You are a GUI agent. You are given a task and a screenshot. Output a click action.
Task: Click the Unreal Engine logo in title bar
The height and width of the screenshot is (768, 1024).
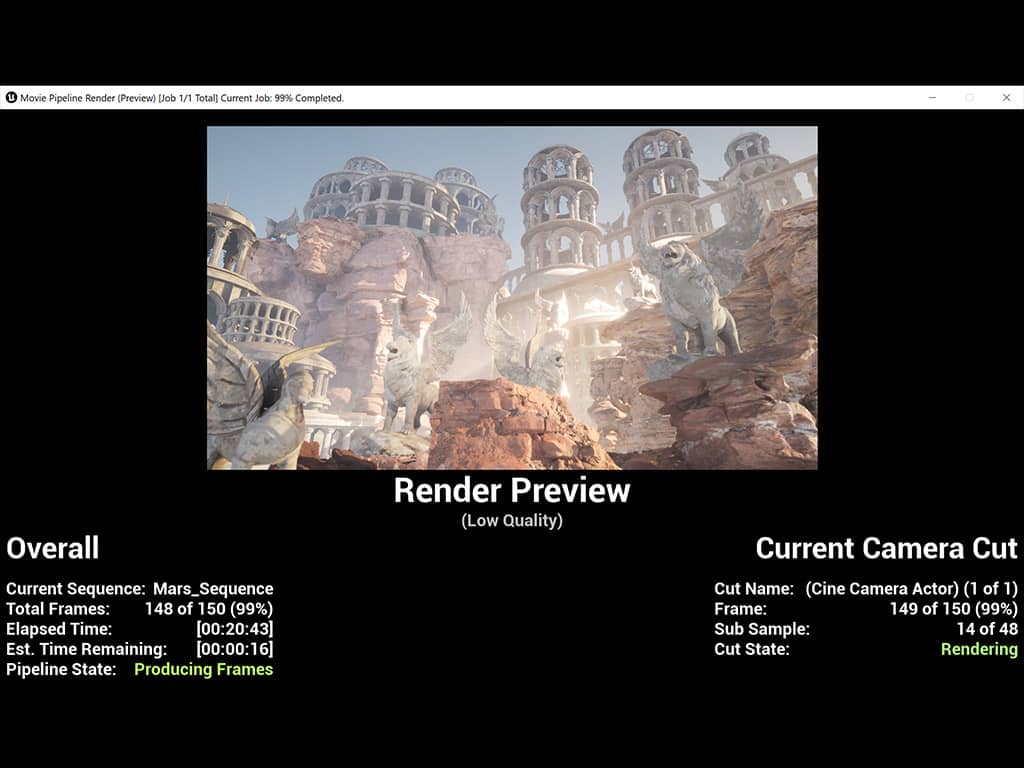tap(11, 97)
